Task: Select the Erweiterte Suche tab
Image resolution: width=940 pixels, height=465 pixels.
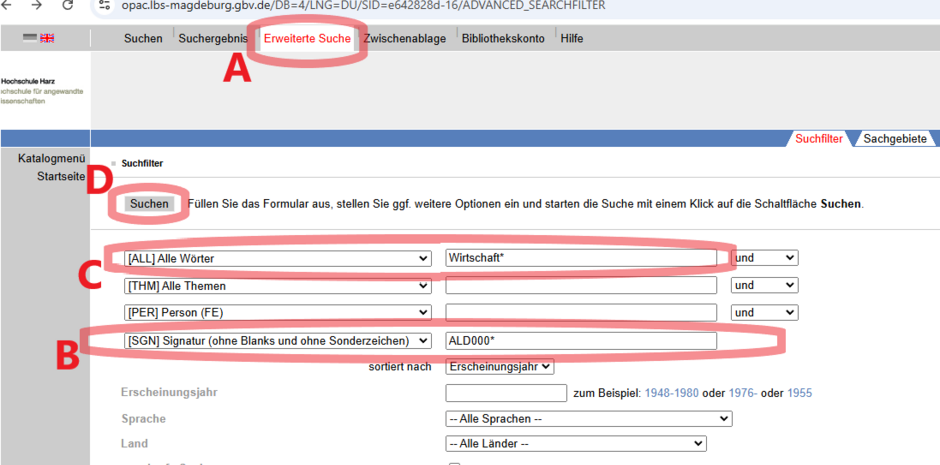Action: pos(307,38)
